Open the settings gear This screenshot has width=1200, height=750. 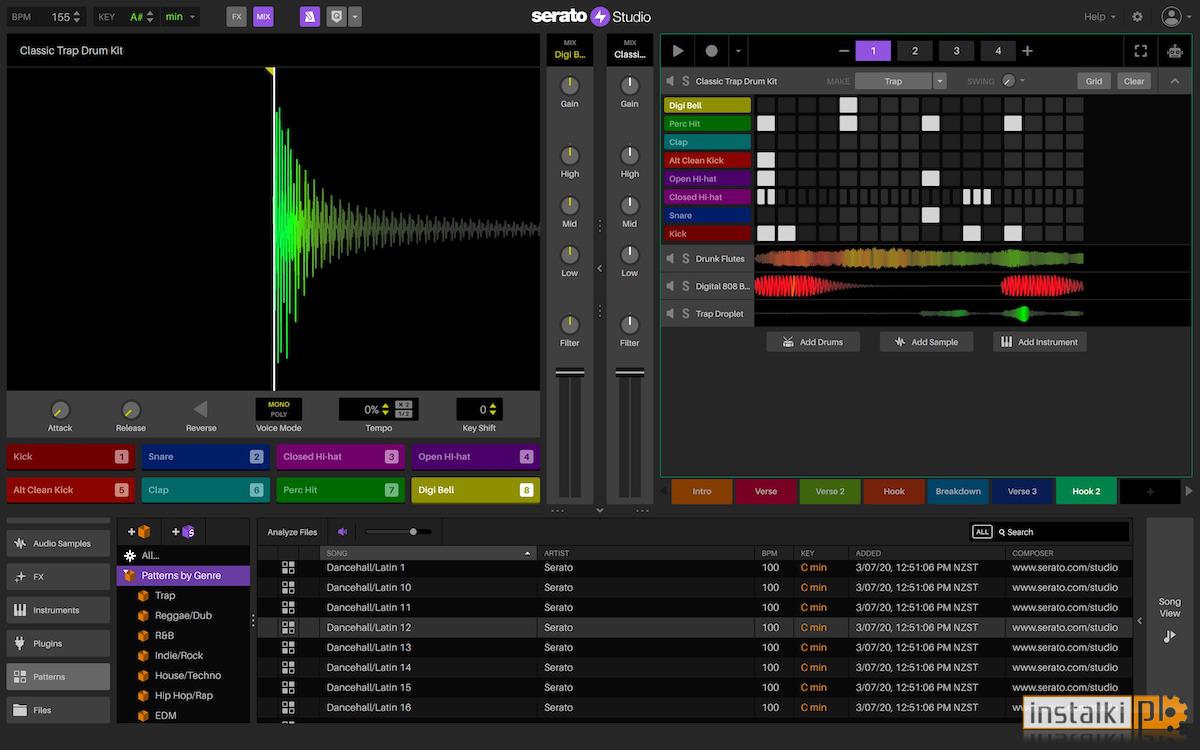(1137, 17)
